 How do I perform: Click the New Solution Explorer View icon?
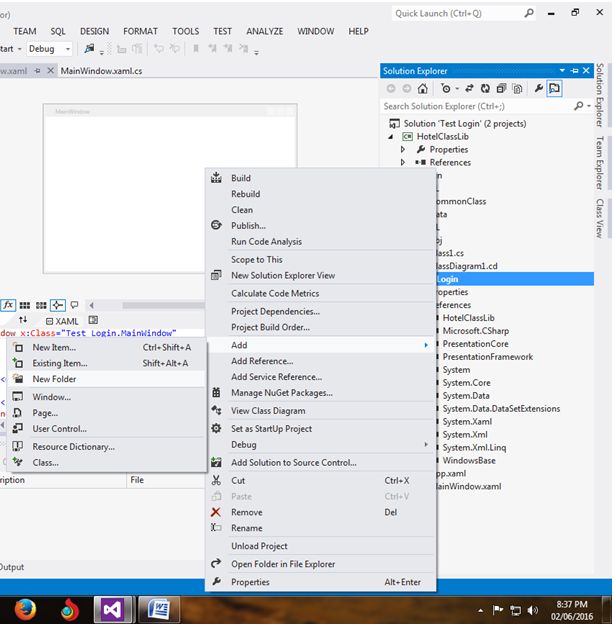(x=216, y=275)
